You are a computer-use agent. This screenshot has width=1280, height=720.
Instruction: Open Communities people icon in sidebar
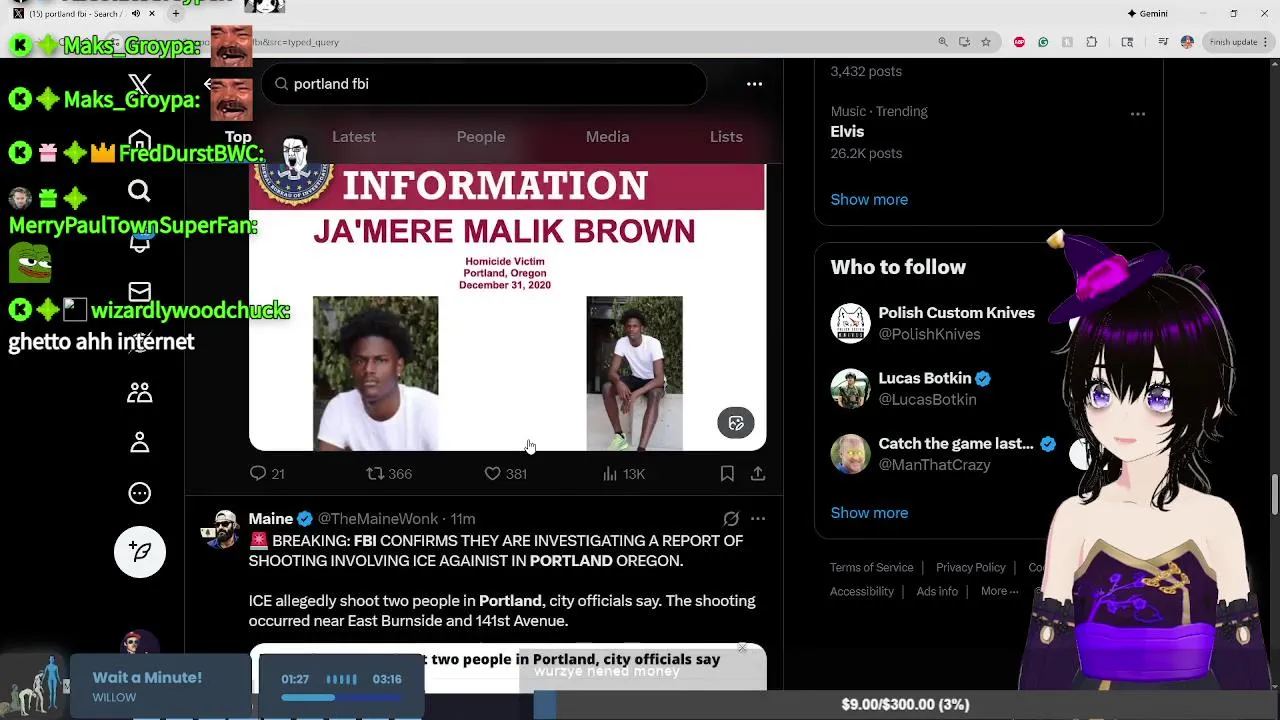pos(139,392)
